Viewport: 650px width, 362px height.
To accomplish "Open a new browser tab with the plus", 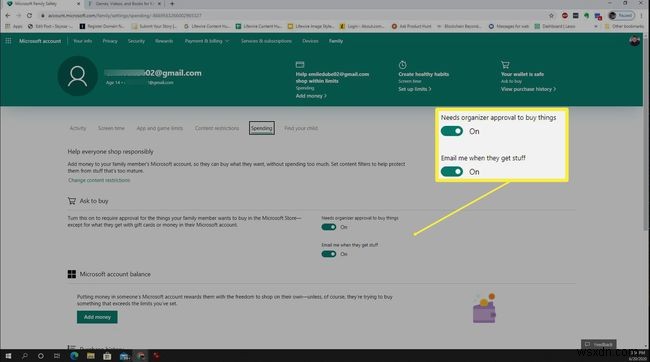I will [172, 4].
